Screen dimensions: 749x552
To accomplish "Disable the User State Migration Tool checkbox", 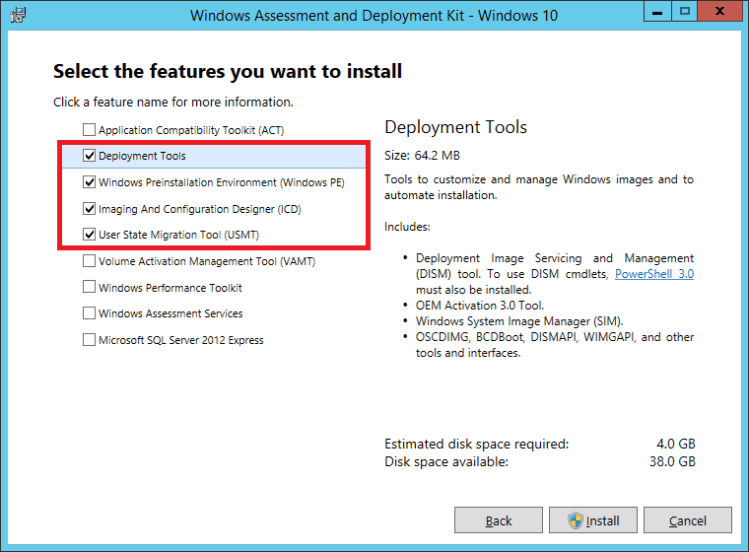I will (90, 236).
